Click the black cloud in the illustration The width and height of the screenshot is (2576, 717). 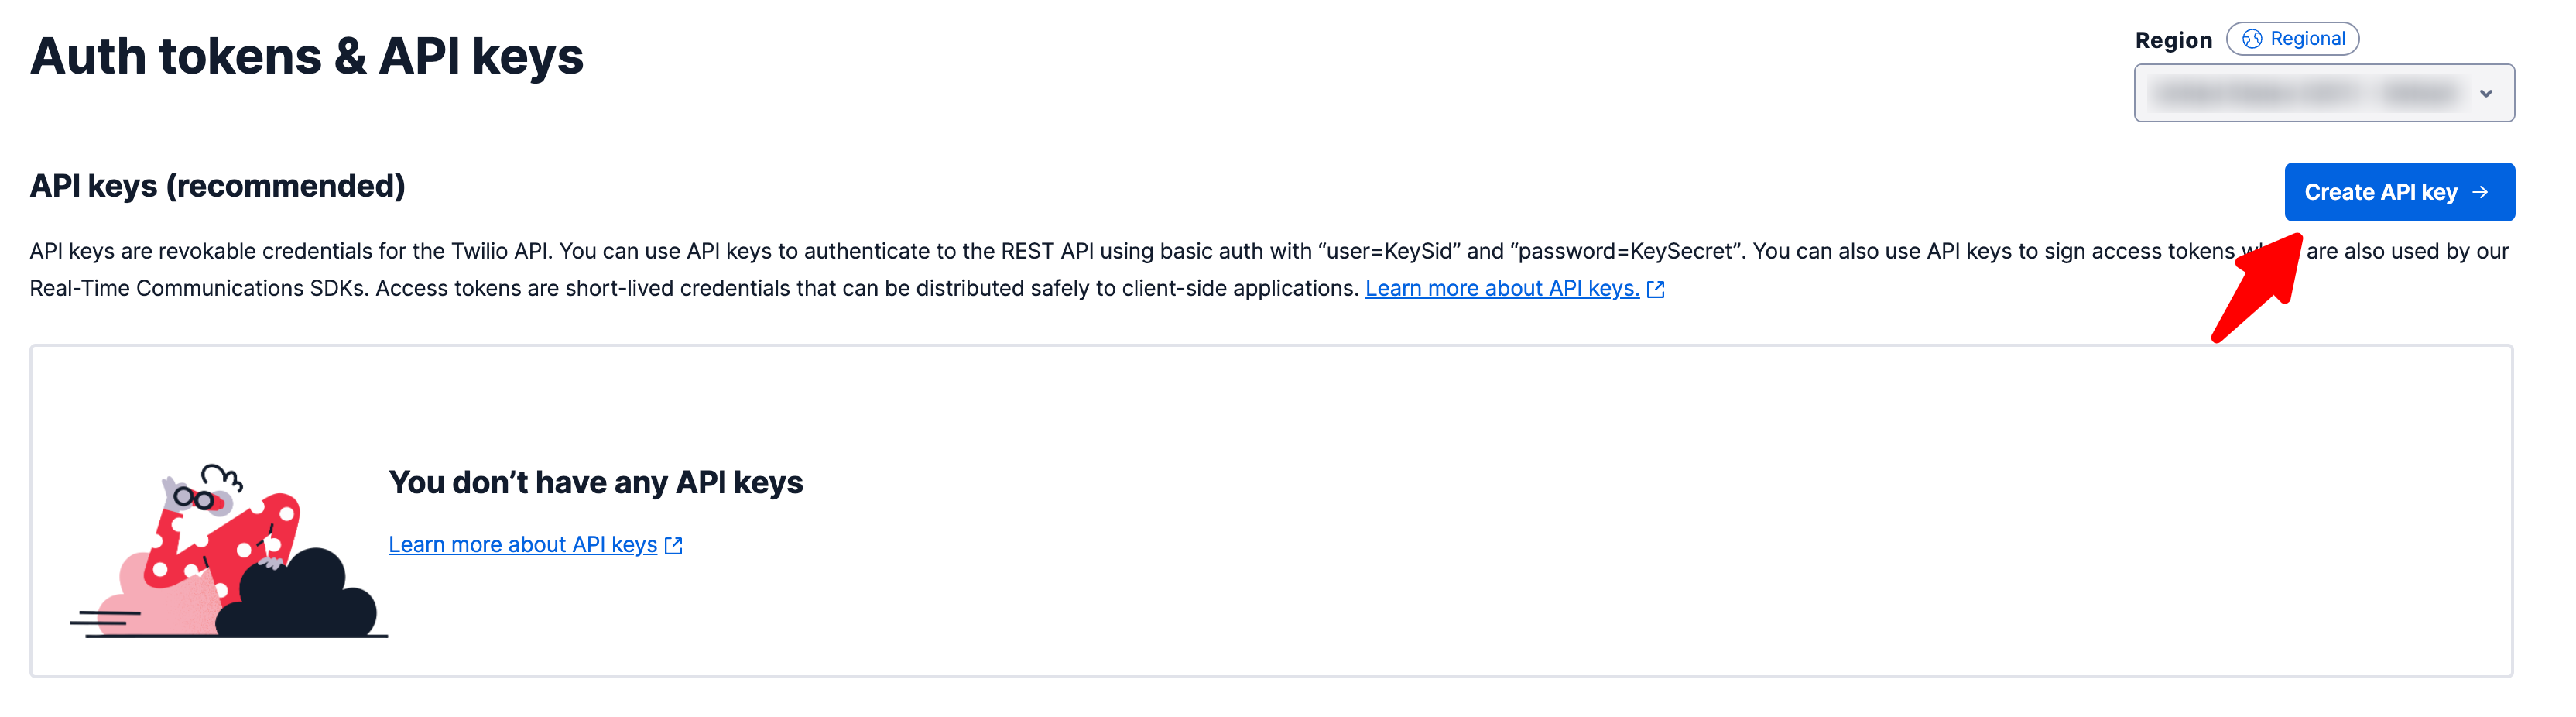(300, 598)
